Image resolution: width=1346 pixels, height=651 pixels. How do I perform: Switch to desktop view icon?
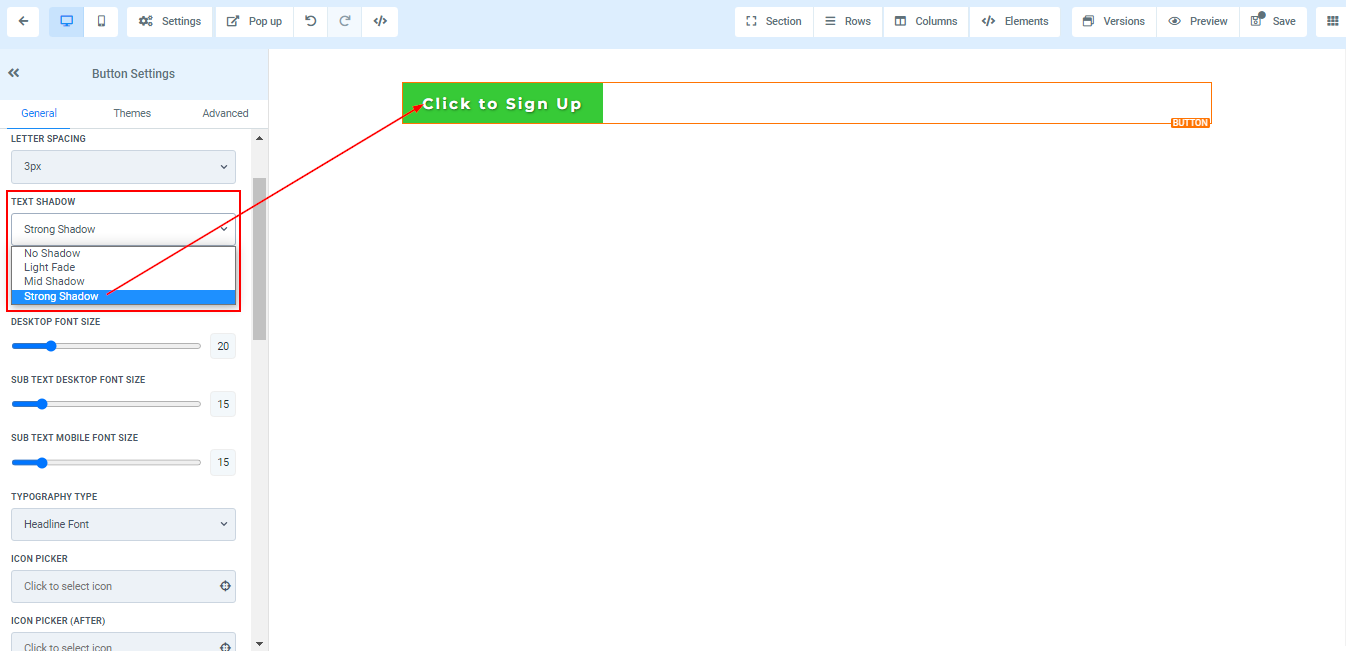[x=67, y=21]
